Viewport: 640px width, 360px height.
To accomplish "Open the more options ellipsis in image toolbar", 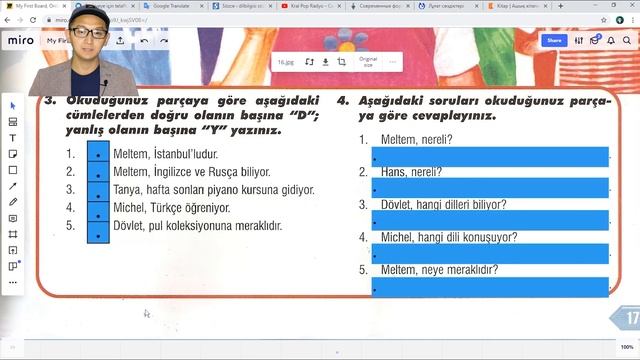I will (393, 62).
